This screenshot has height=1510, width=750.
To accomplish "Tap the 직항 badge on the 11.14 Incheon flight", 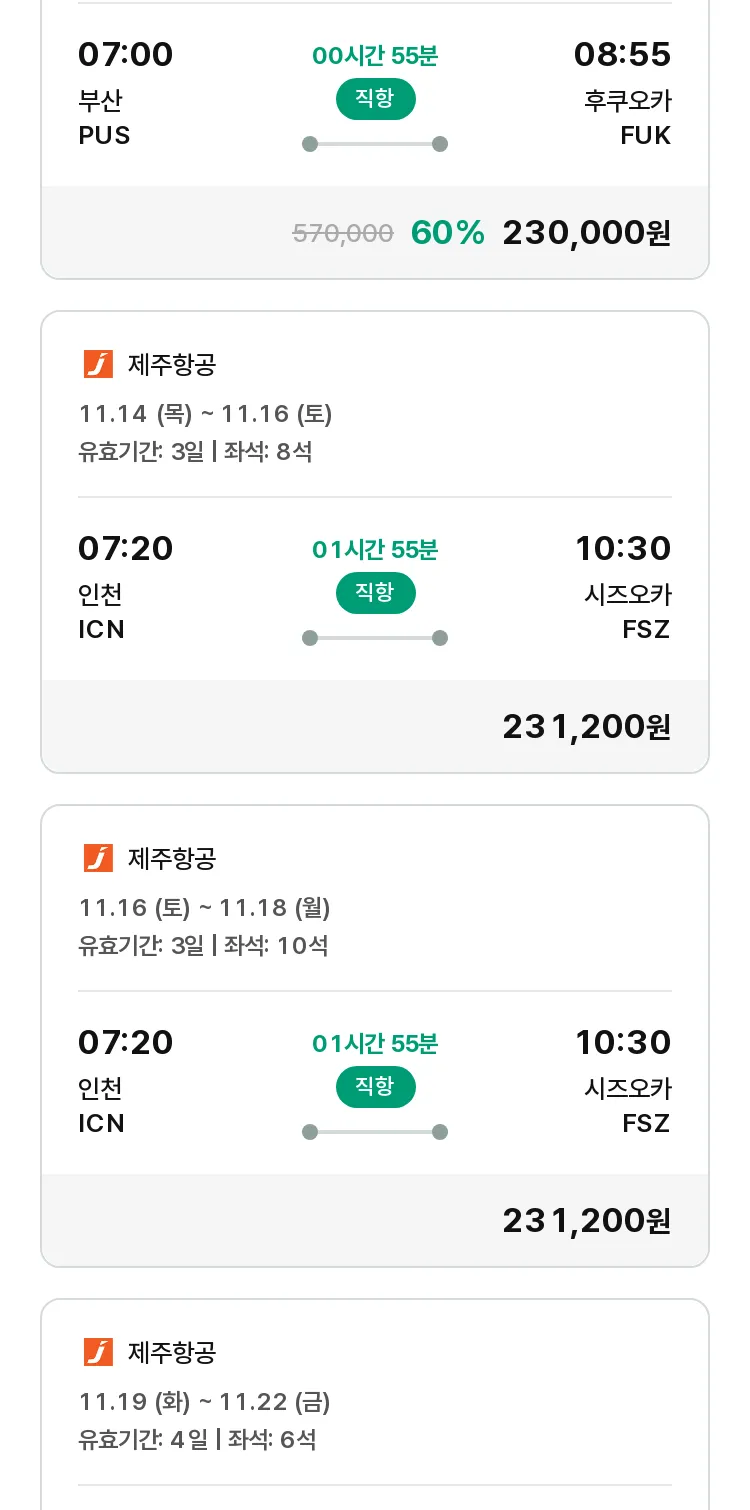I will click(x=375, y=593).
